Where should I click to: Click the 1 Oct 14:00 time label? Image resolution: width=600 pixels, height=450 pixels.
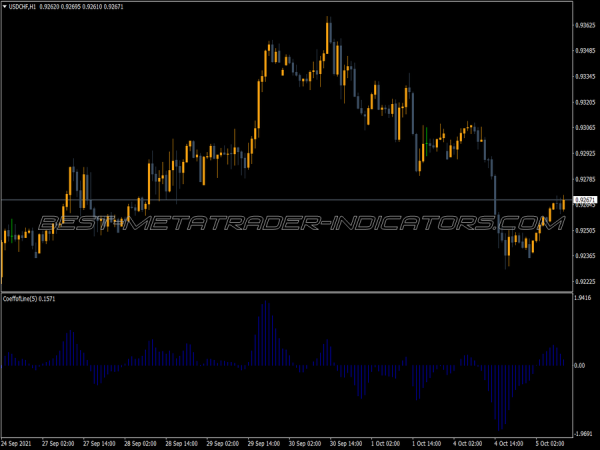[x=427, y=444]
